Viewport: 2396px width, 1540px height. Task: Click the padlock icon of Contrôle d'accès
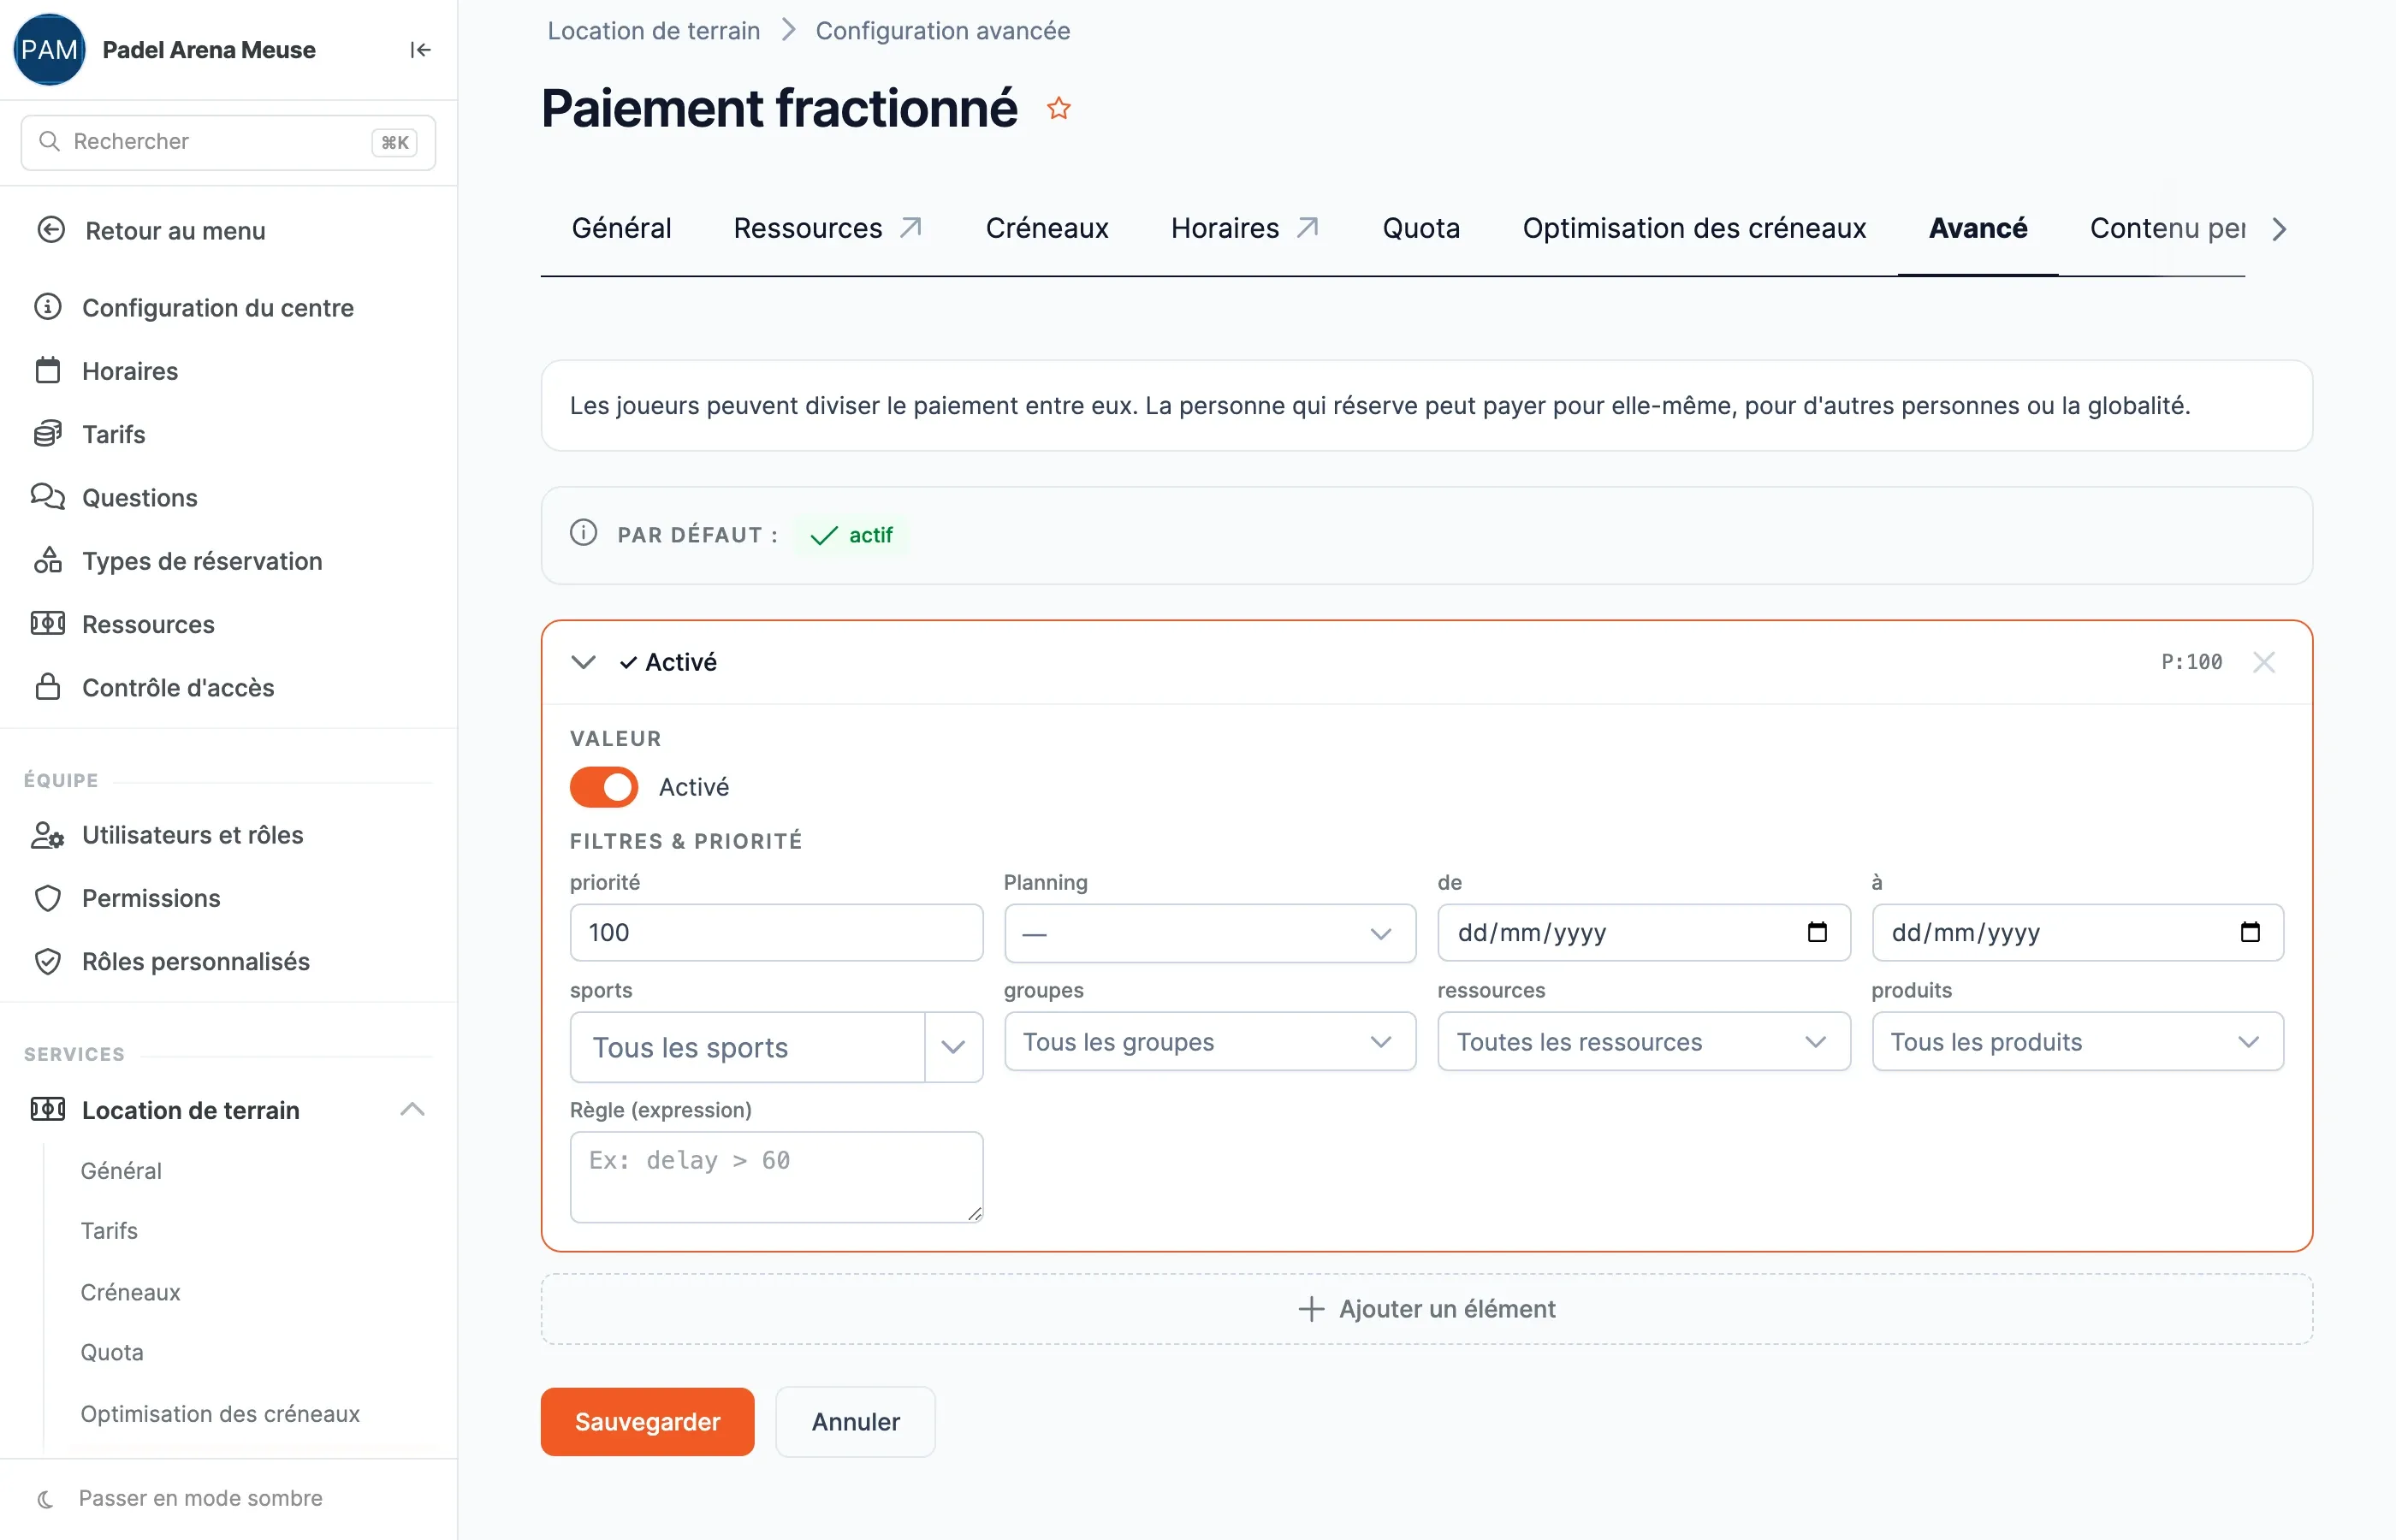[48, 687]
